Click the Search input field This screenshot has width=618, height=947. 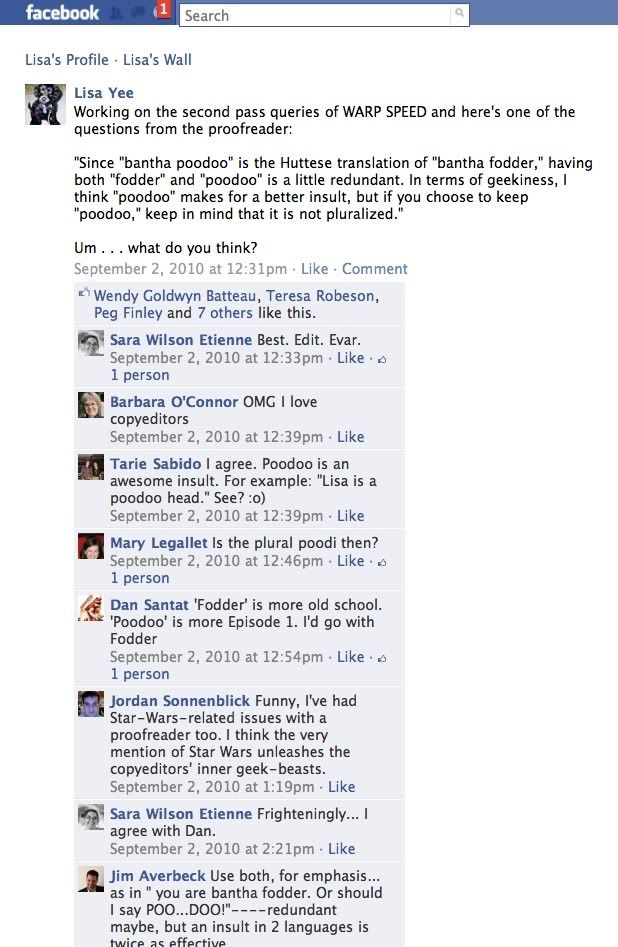[x=317, y=16]
